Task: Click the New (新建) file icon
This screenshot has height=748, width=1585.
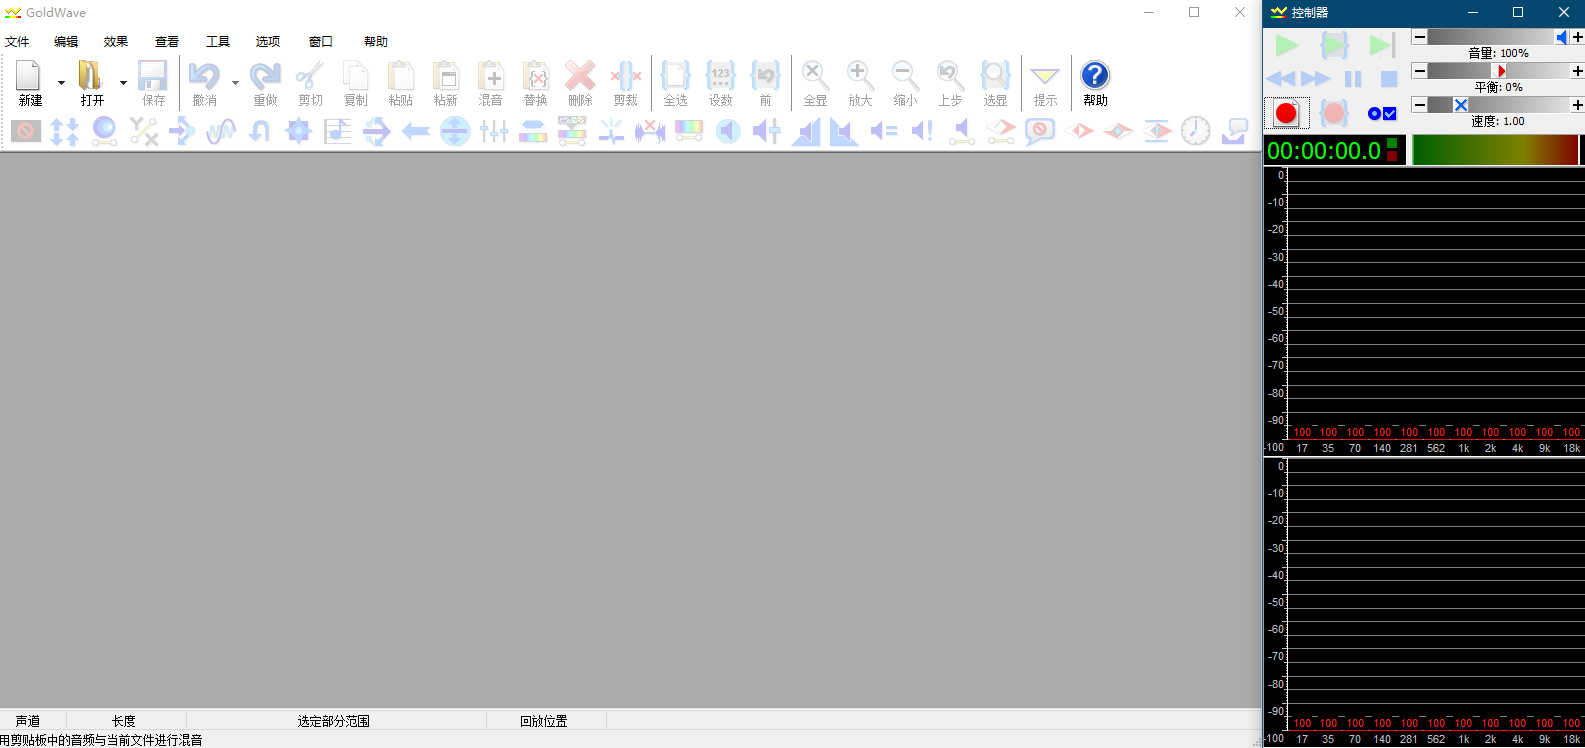Action: 29,76
